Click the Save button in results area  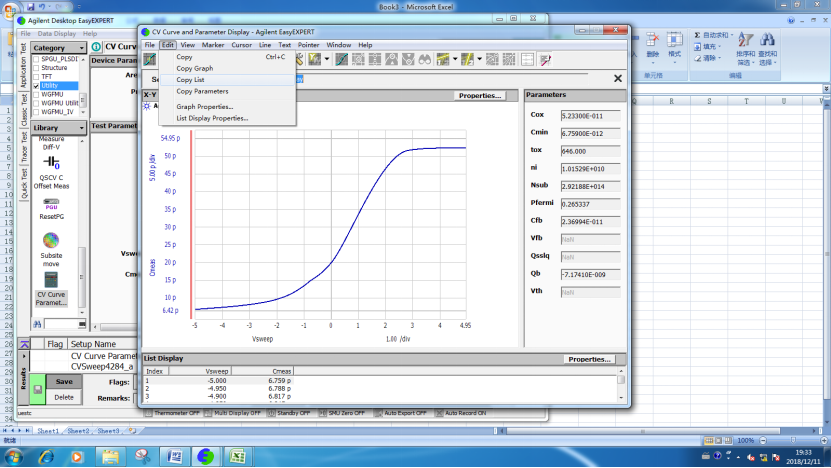point(64,382)
